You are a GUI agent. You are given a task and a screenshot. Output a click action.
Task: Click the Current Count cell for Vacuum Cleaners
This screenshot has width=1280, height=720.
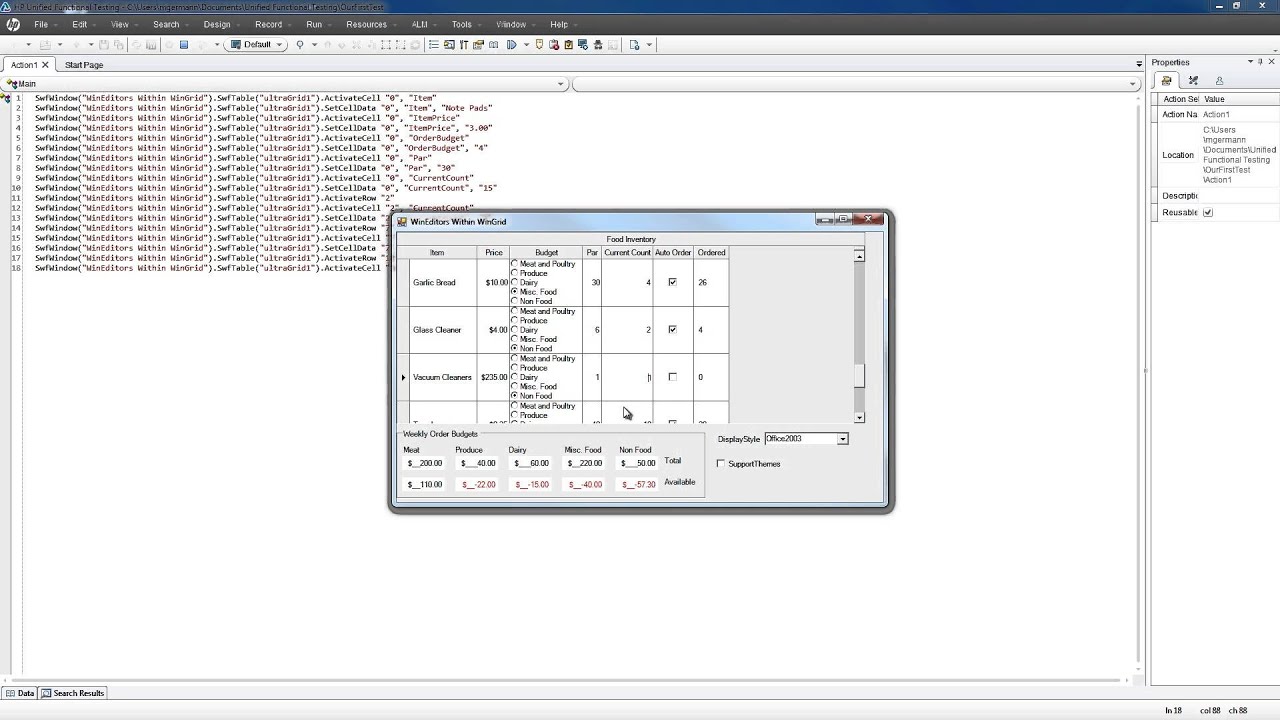pos(628,377)
